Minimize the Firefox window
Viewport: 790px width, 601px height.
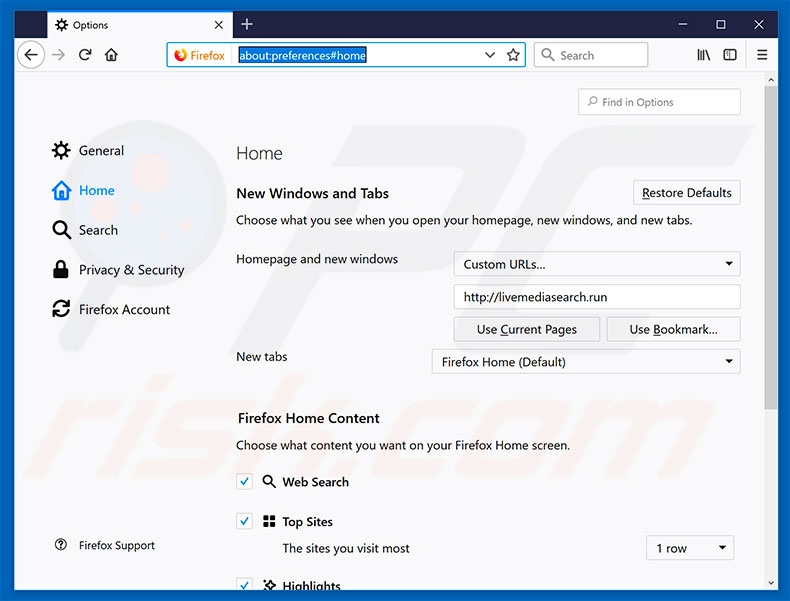683,24
